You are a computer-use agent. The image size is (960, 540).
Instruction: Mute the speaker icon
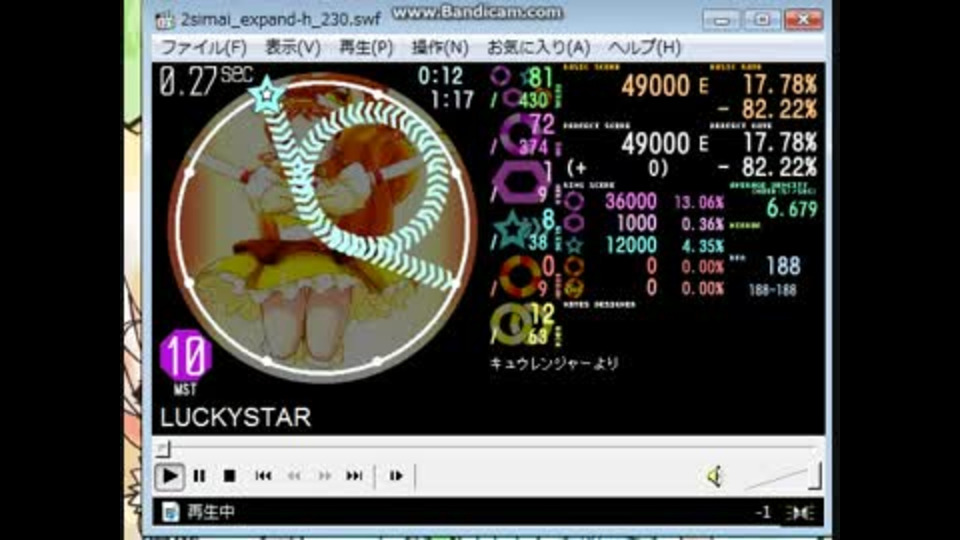(x=714, y=476)
